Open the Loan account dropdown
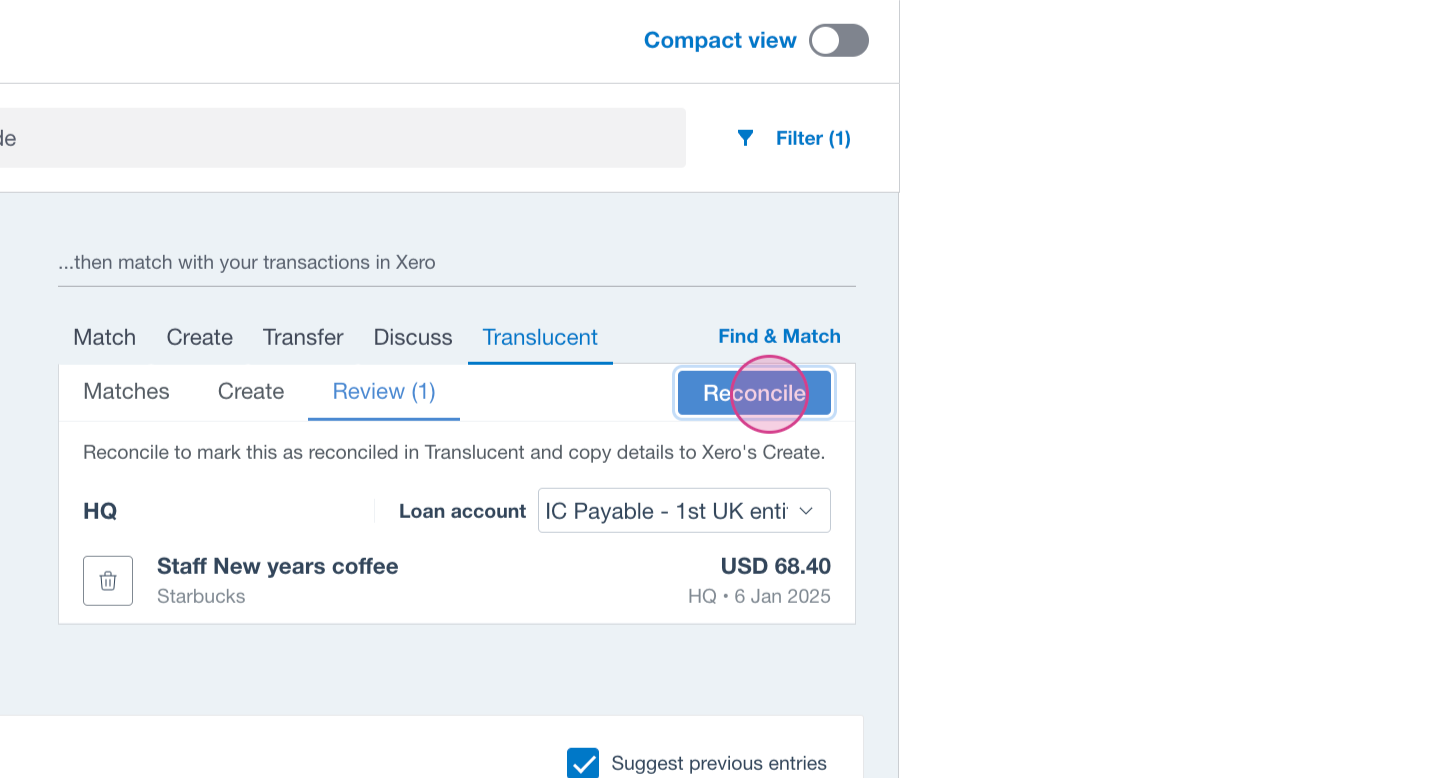The image size is (1440, 778). click(x=684, y=511)
